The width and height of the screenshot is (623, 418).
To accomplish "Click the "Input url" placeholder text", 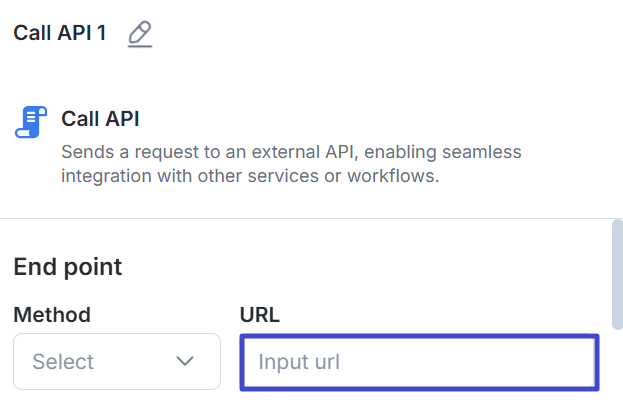I will [300, 362].
